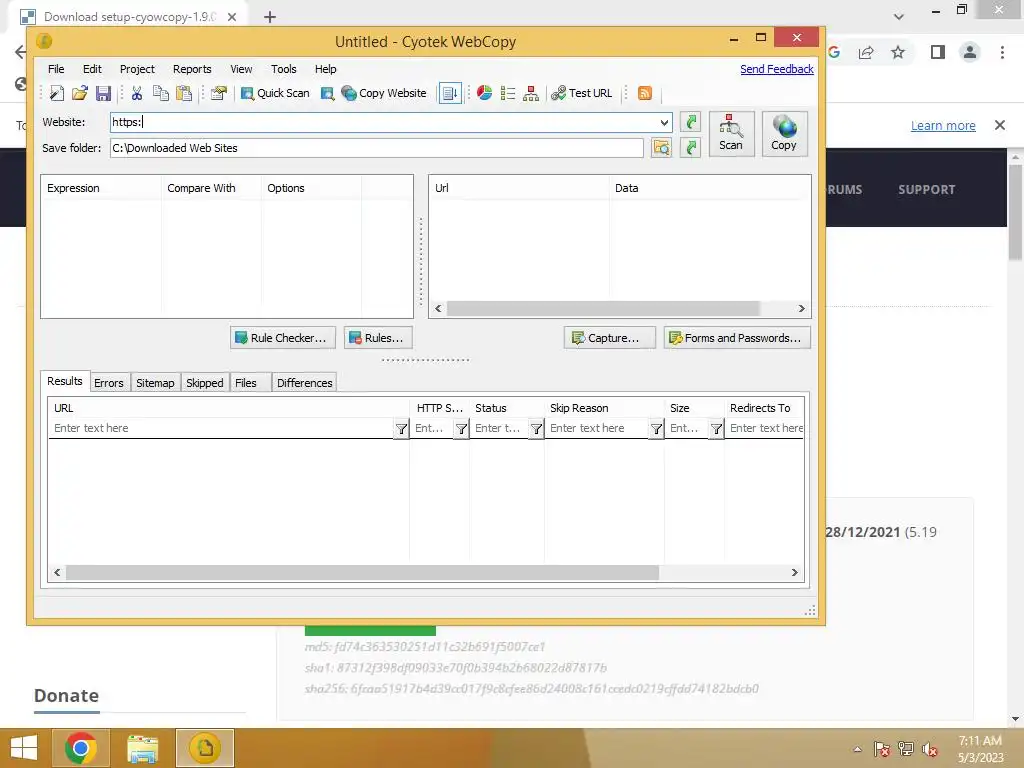Open File Explorer from the taskbar
Image resolution: width=1024 pixels, height=768 pixels.
(142, 748)
